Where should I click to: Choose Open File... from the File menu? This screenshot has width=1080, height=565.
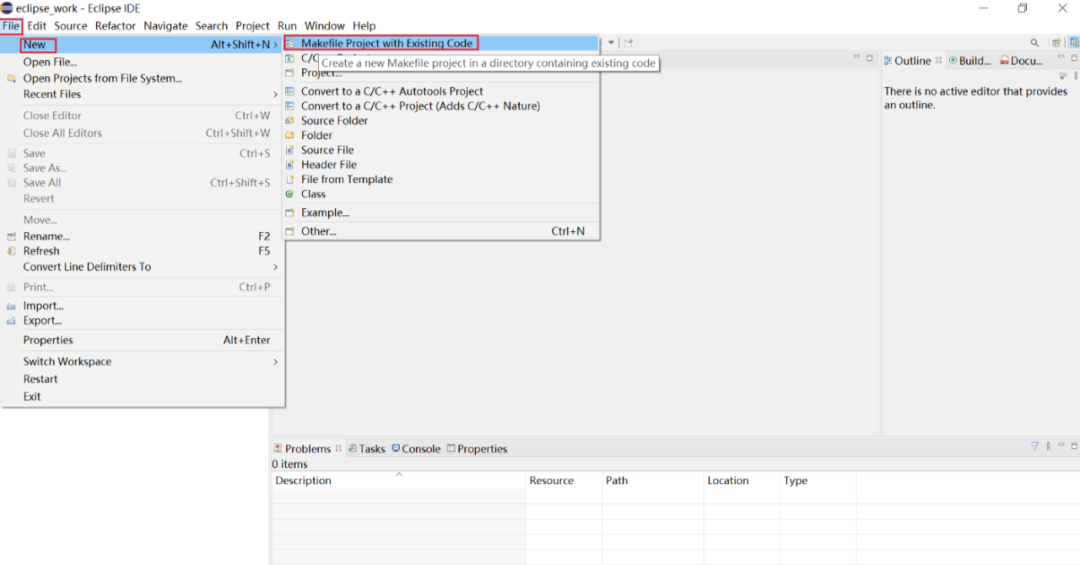coord(143,62)
